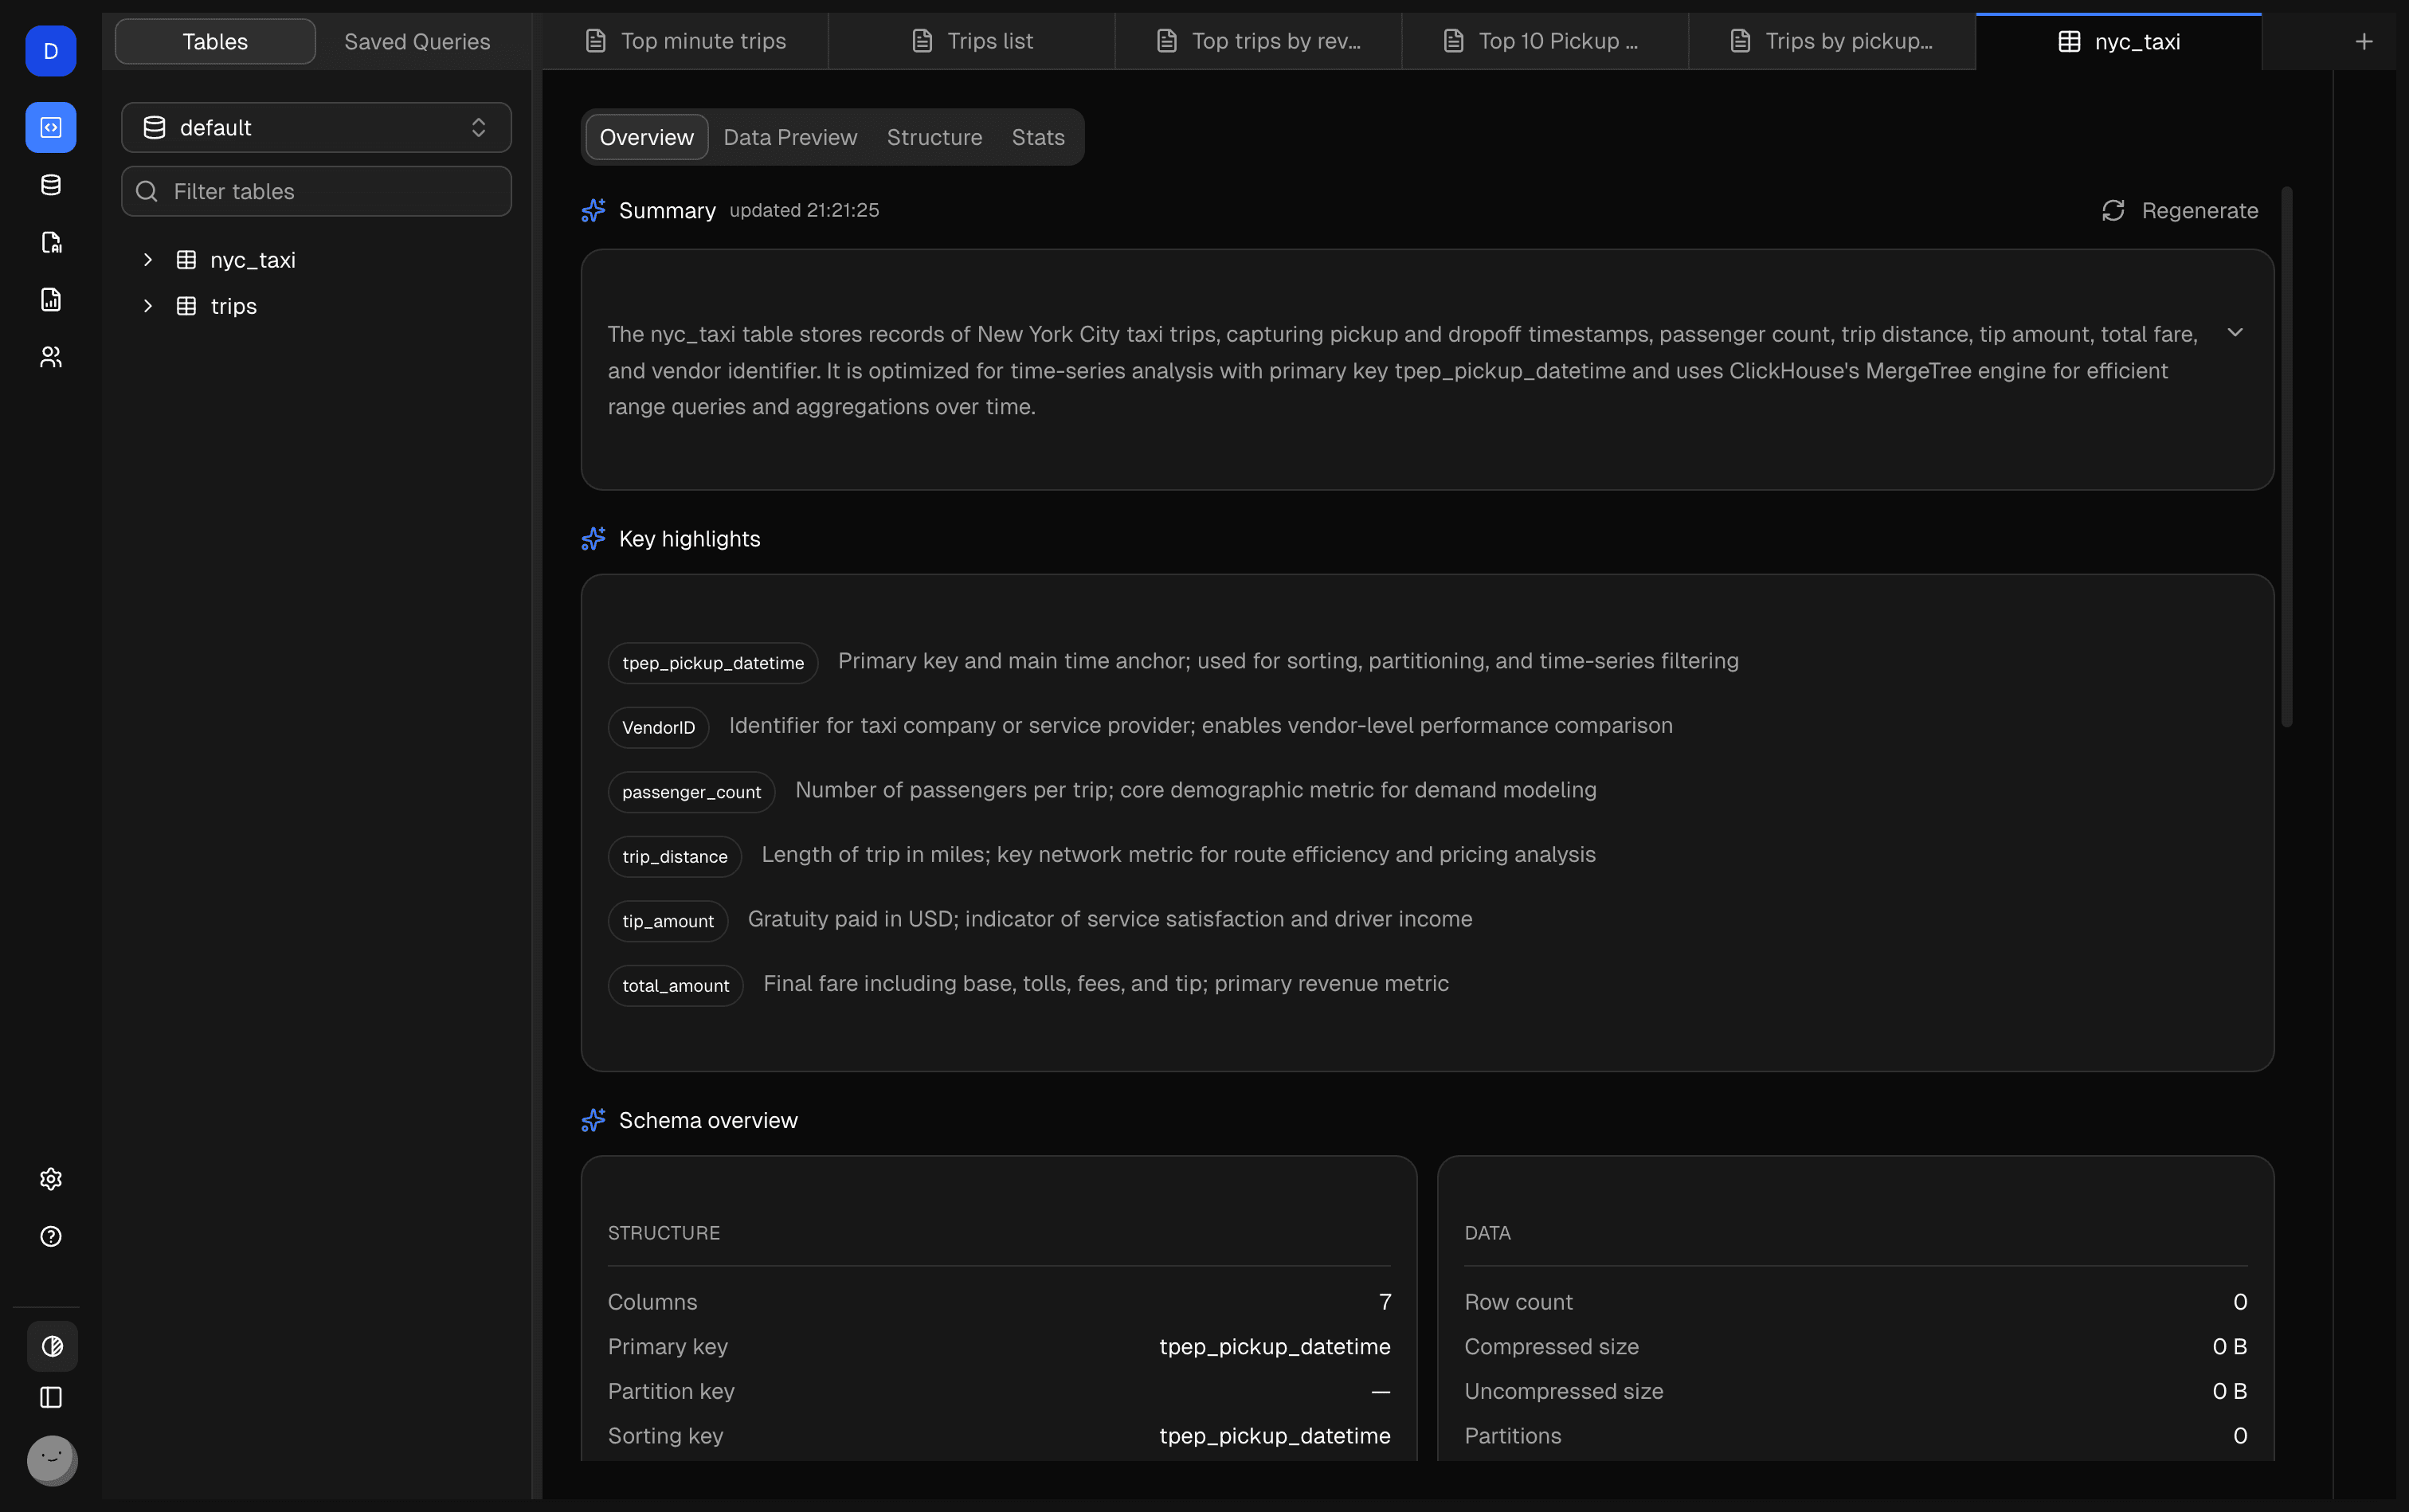Screen dimensions: 2409x1512
Task: Click the plus icon to add new tab
Action: [2363, 41]
